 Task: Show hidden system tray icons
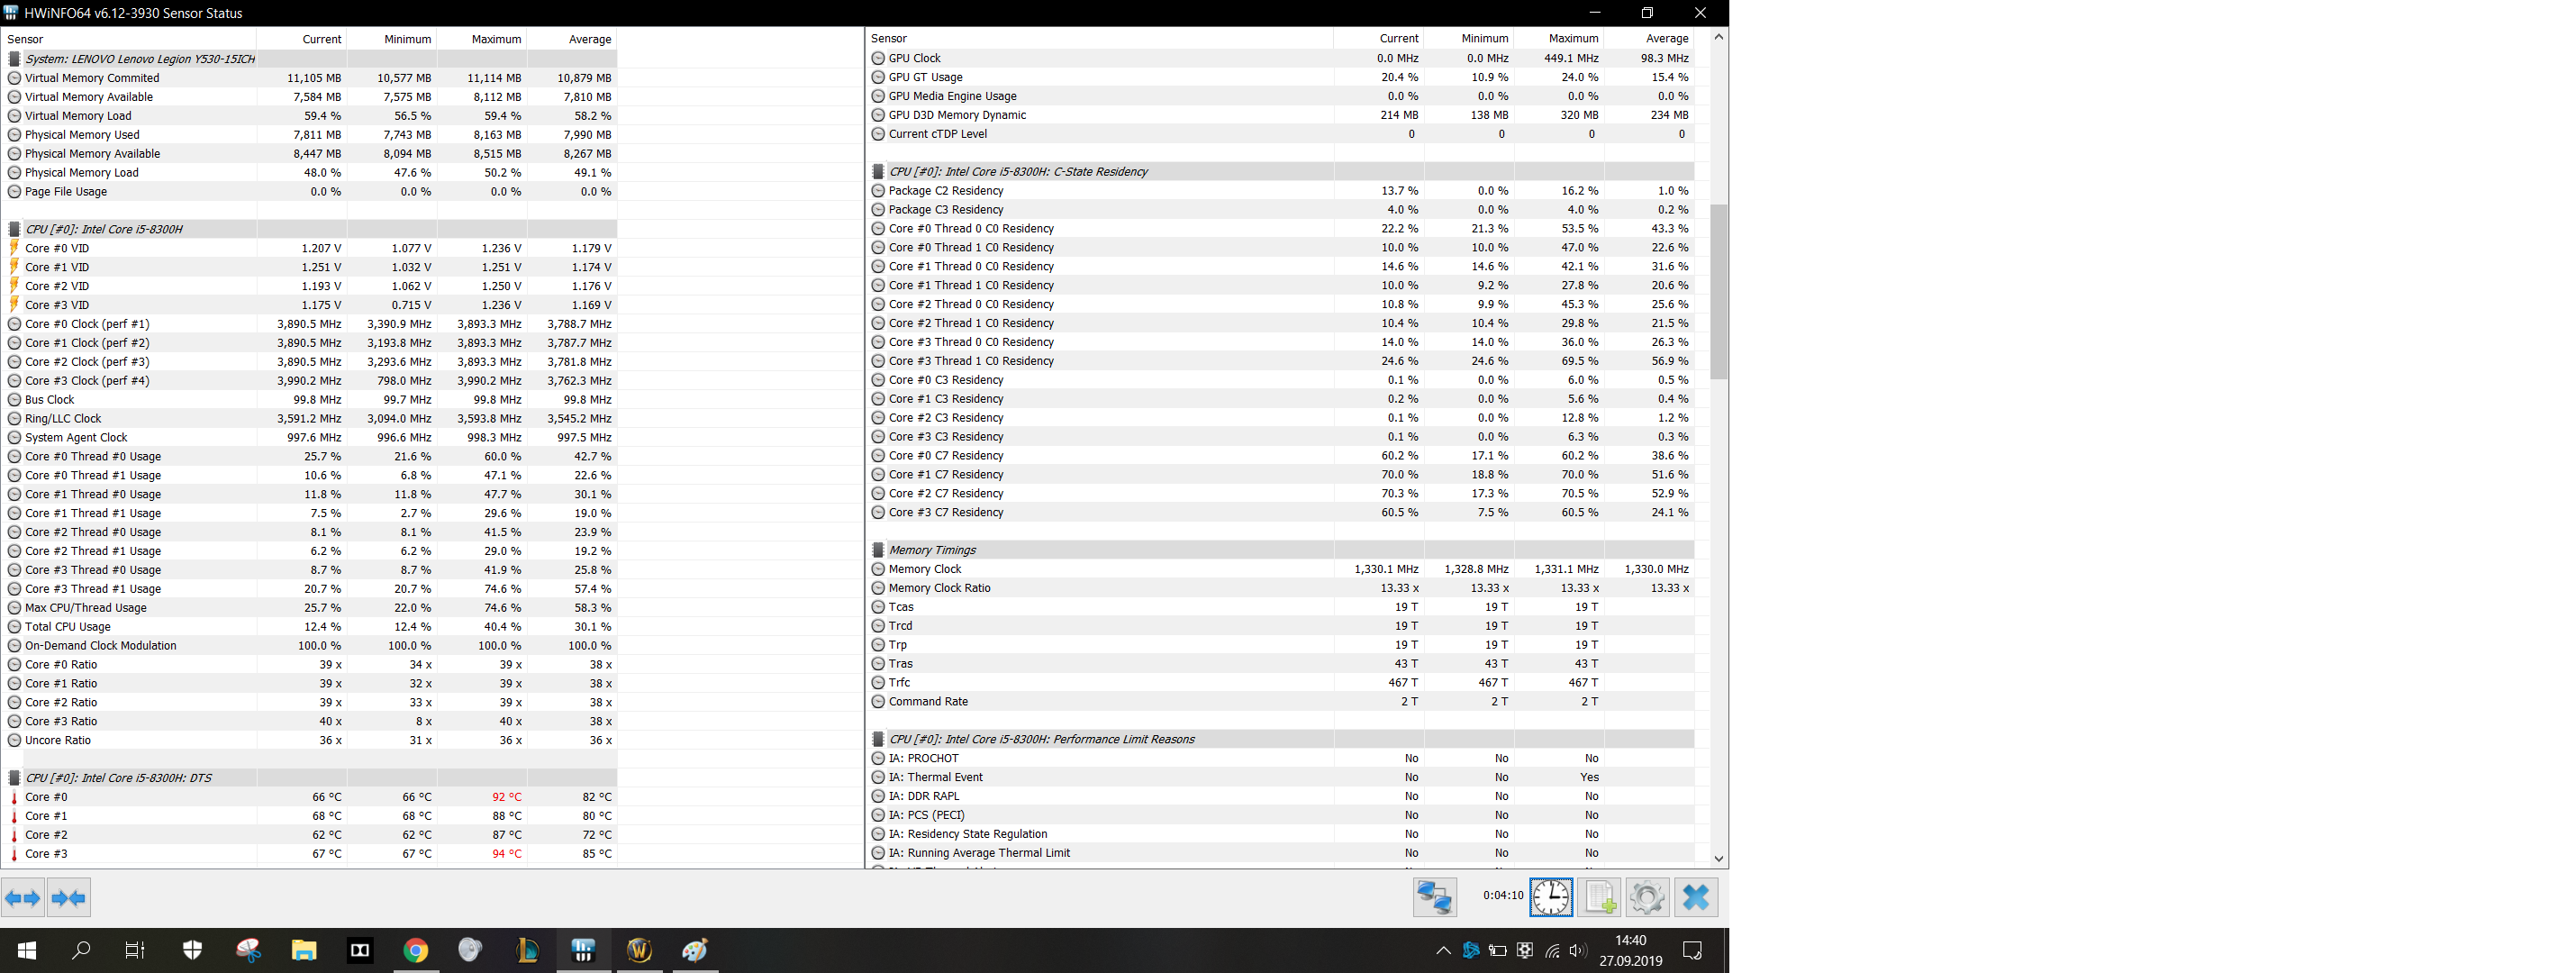tap(1443, 951)
